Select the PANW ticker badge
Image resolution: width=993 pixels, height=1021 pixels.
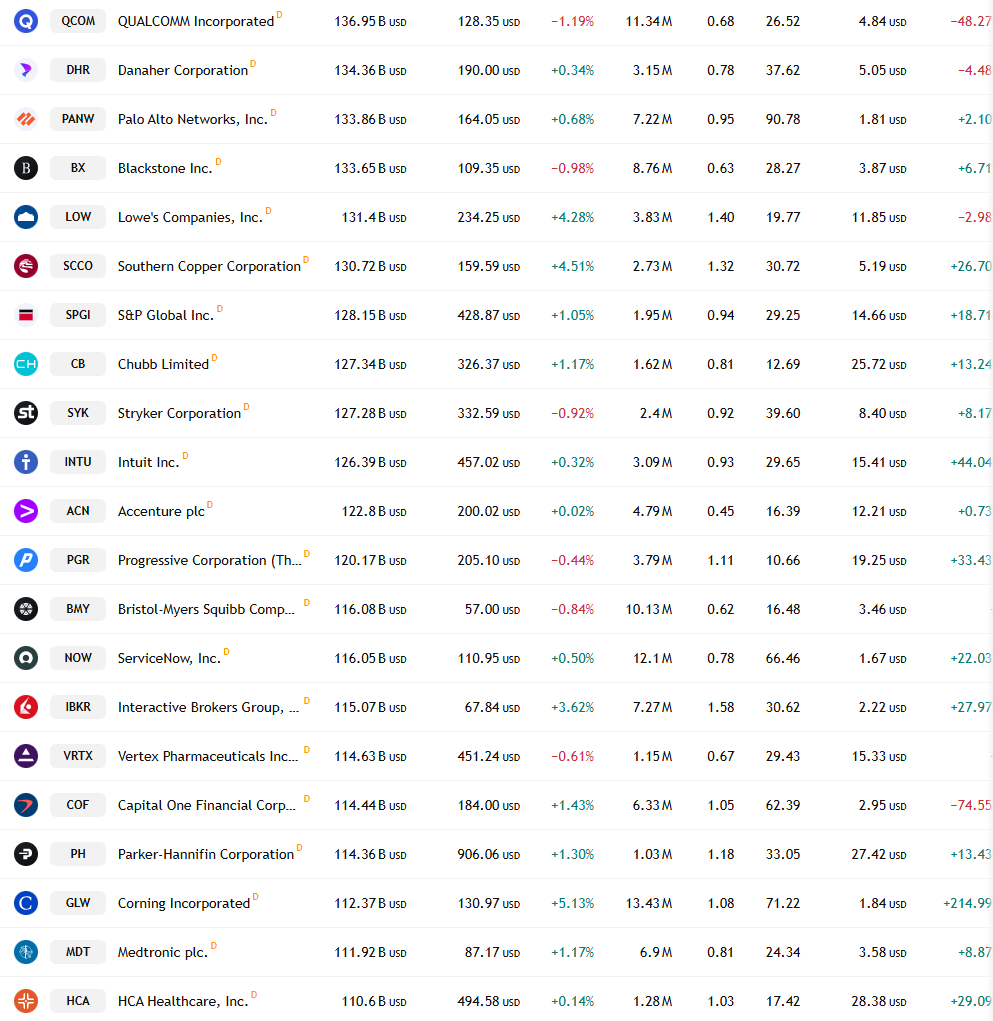pyautogui.click(x=78, y=119)
